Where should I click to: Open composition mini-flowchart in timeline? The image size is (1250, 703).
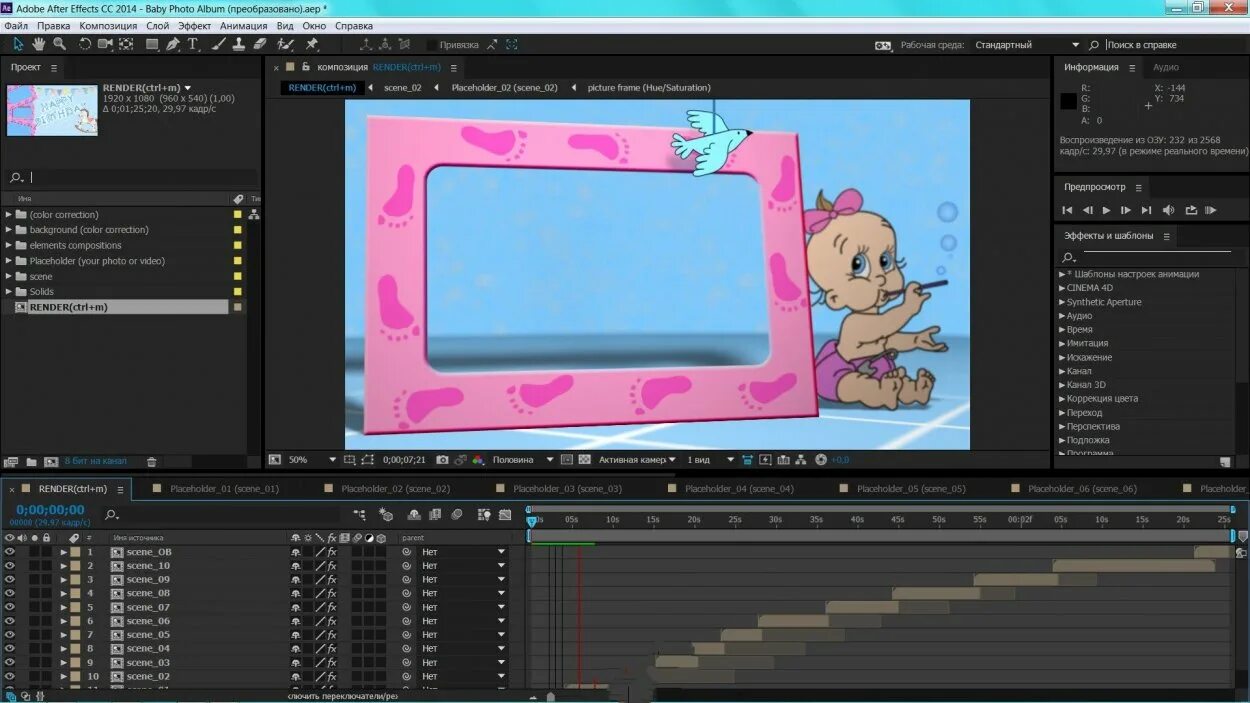[360, 514]
